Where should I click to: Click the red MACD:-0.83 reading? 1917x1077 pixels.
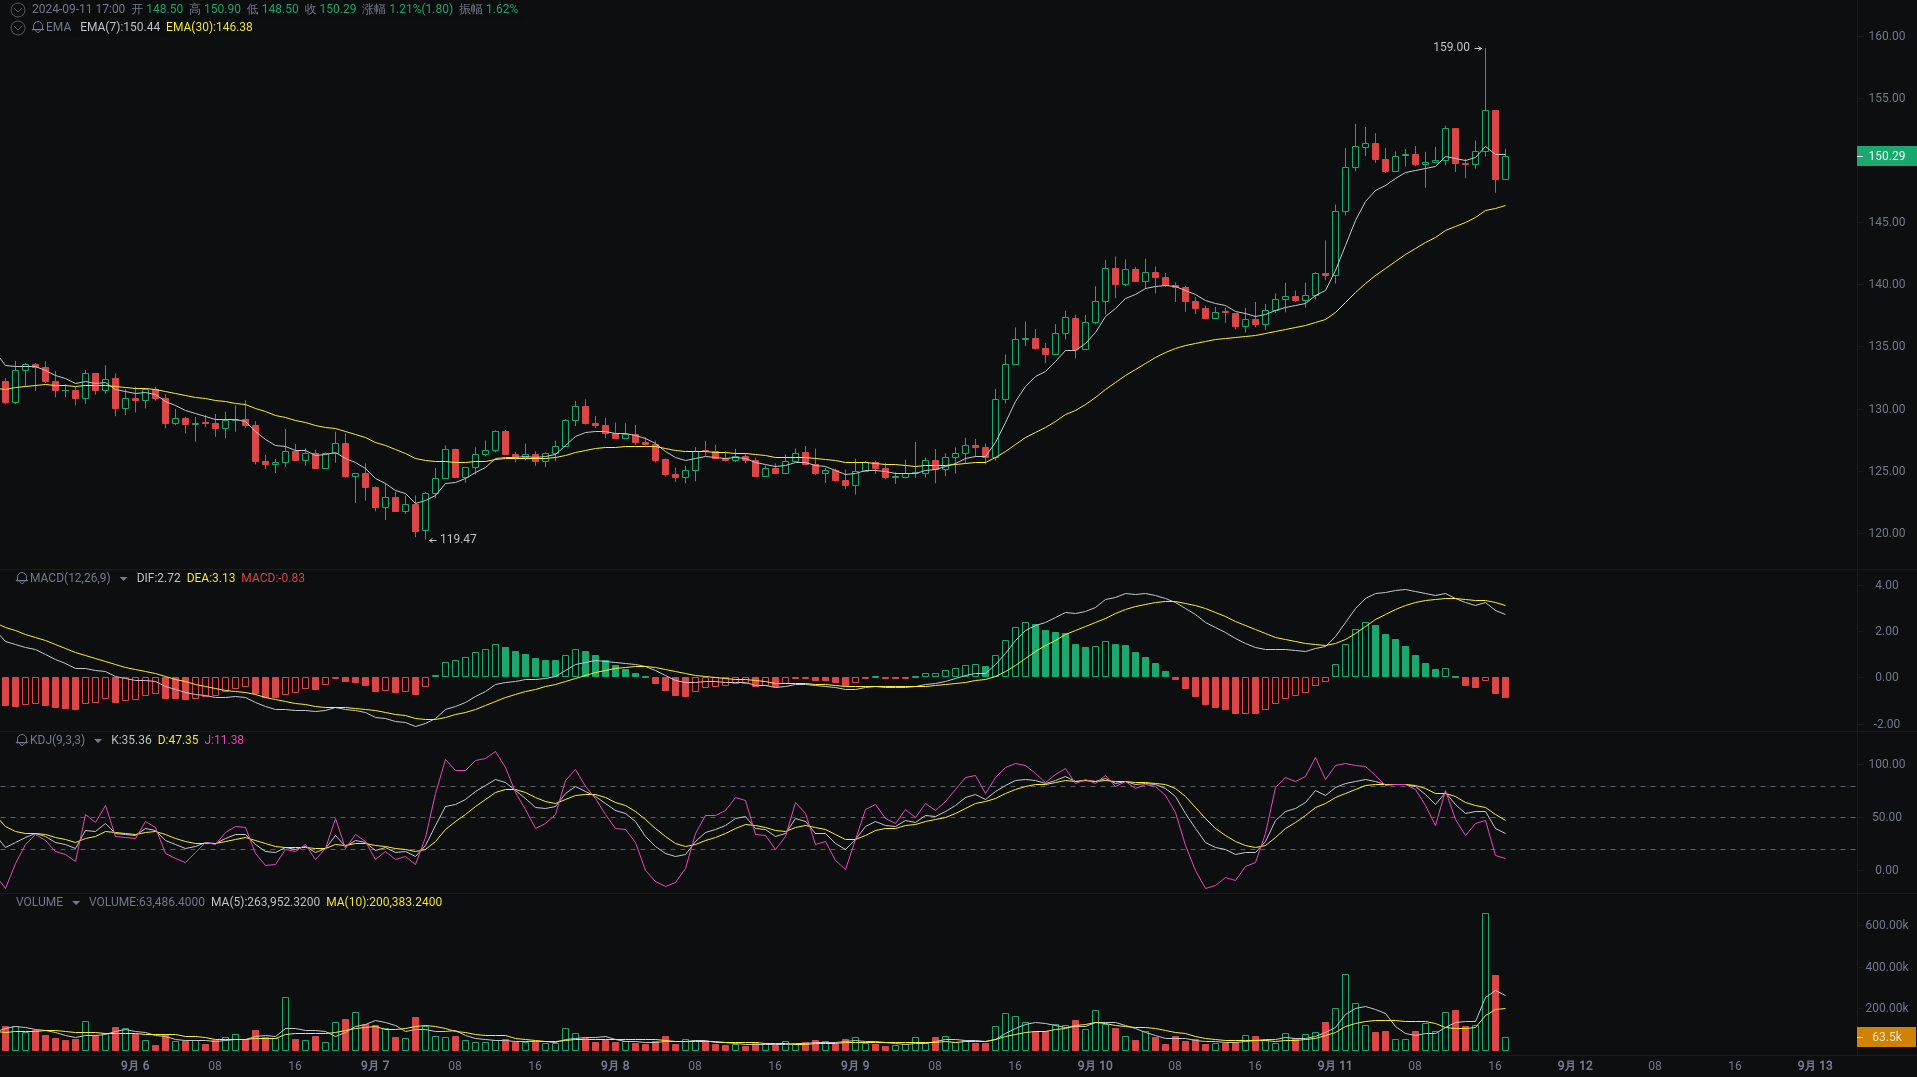click(x=273, y=578)
